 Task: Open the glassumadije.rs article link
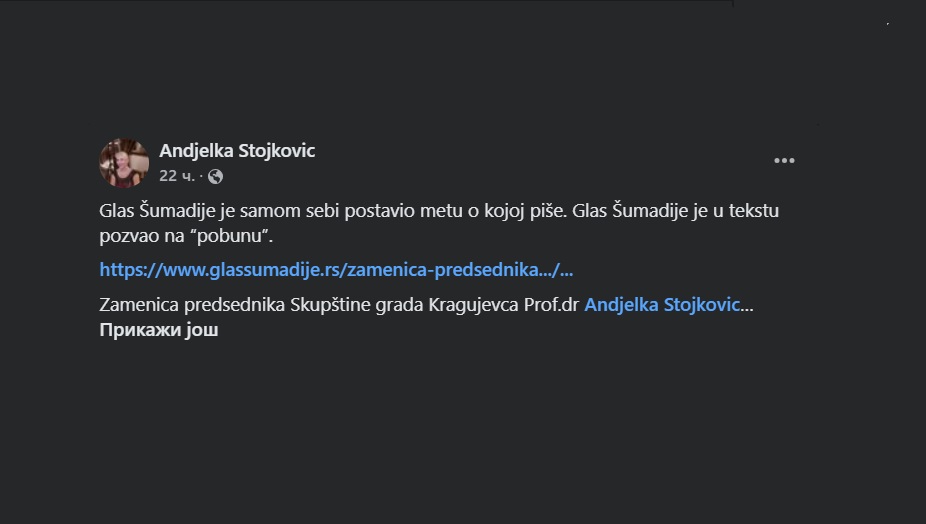coord(336,269)
